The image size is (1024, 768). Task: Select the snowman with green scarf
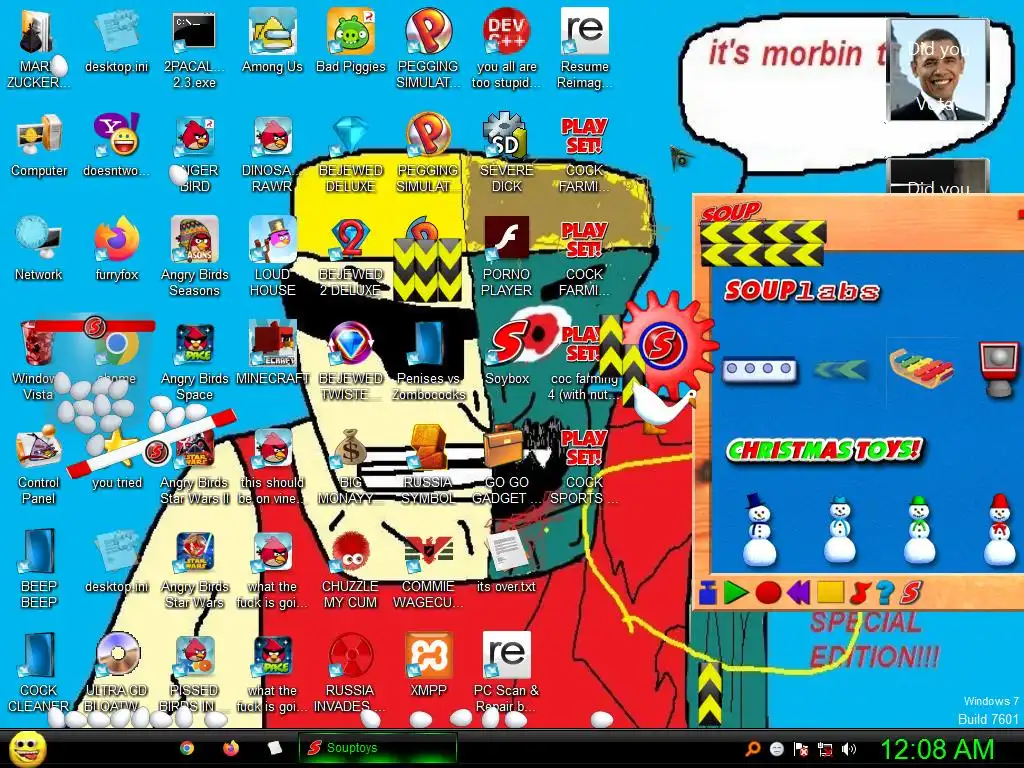(920, 529)
